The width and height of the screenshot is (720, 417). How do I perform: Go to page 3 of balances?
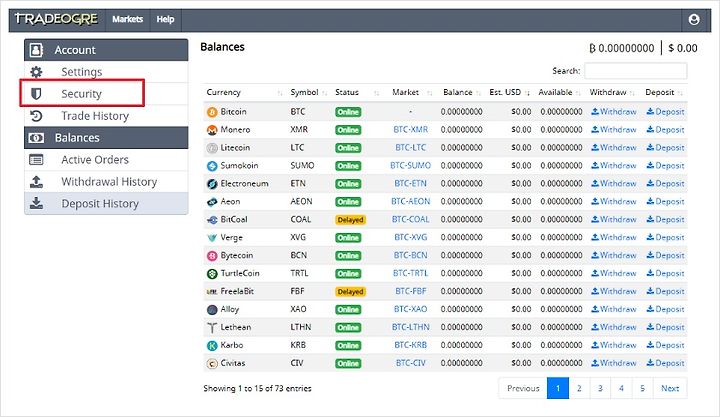point(600,388)
